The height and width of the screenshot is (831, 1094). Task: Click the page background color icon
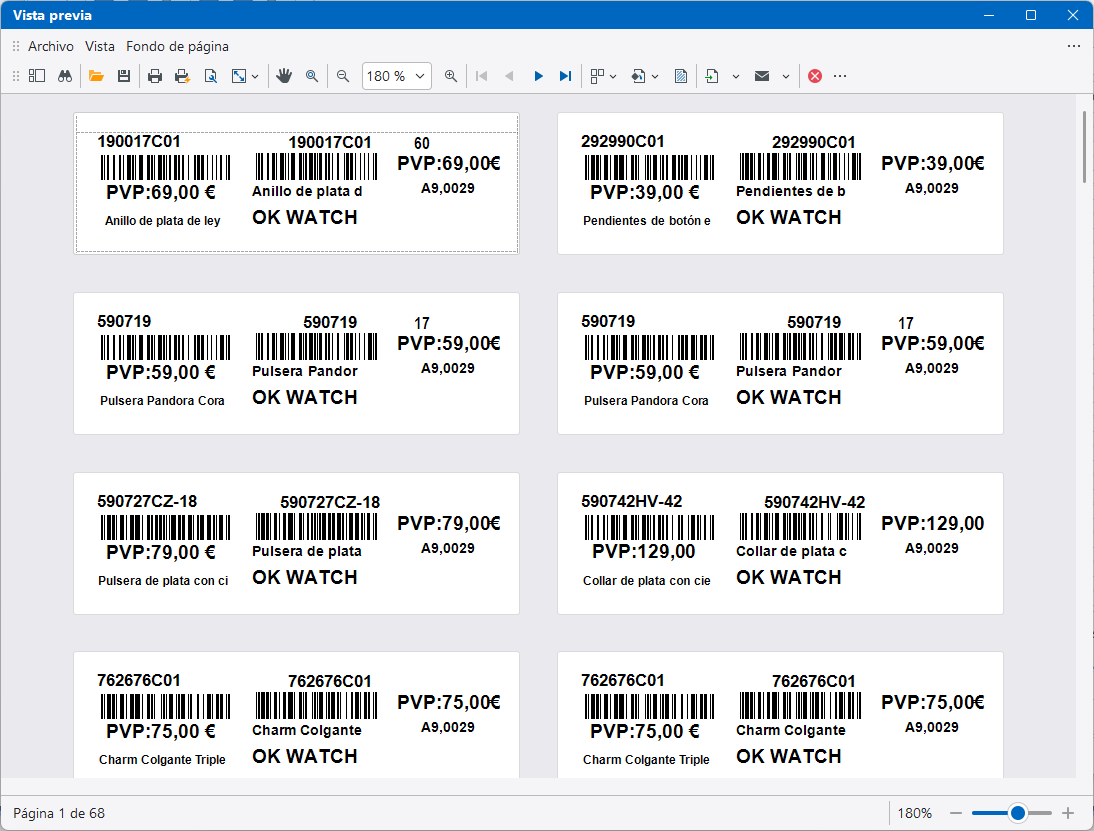click(638, 76)
